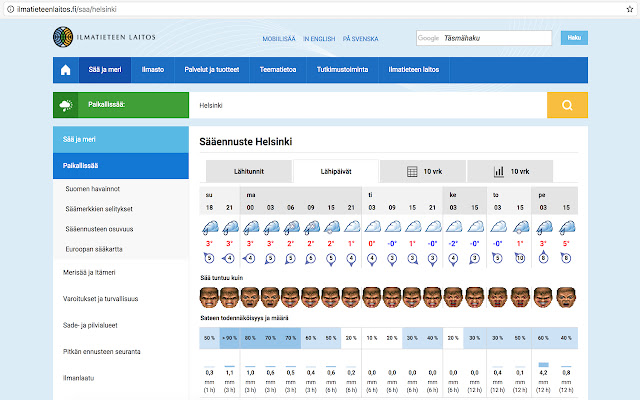Switch to the Lähitunnit tab
The height and width of the screenshot is (400, 640).
tap(249, 171)
